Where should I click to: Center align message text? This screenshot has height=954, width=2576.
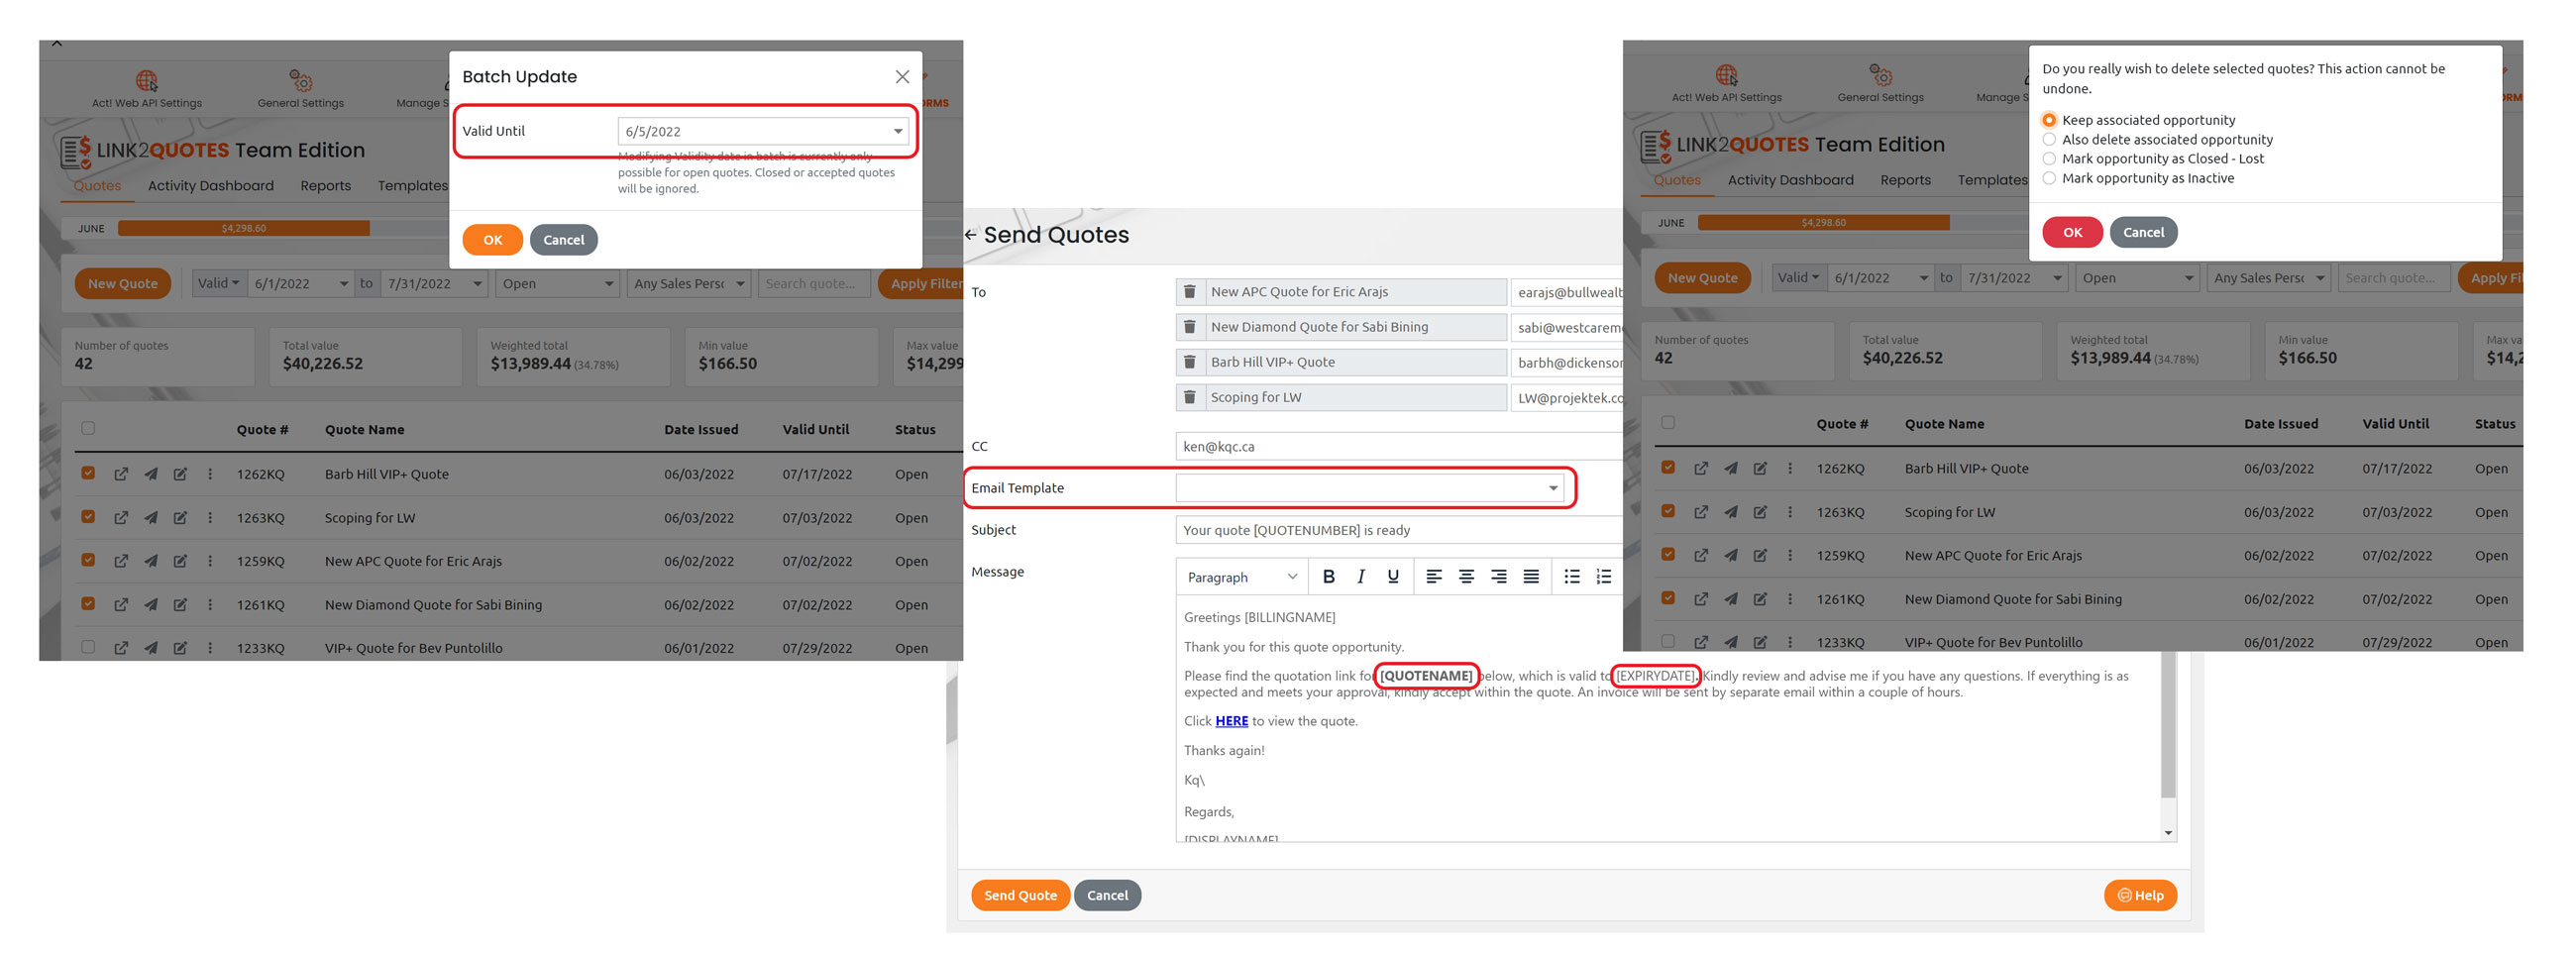click(1466, 576)
